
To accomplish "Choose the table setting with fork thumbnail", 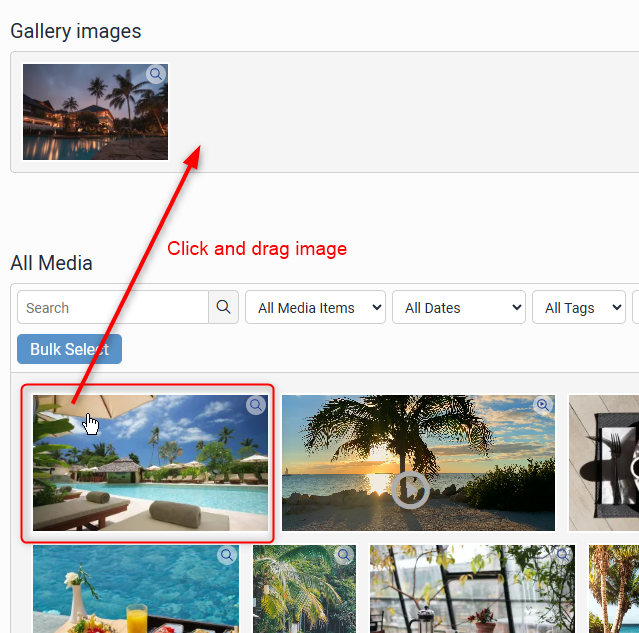I will click(603, 462).
